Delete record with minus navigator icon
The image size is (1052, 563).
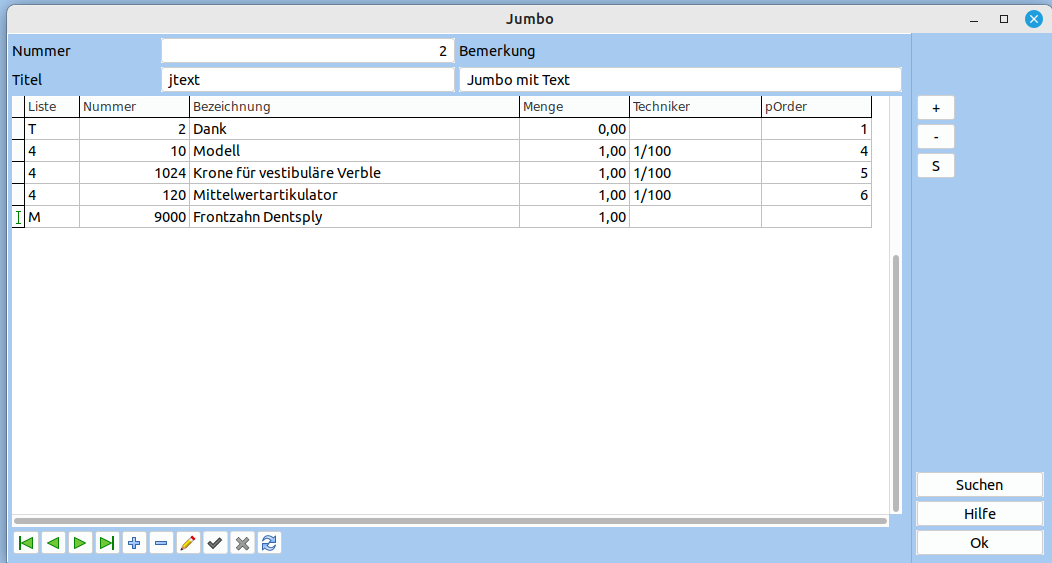(x=161, y=543)
